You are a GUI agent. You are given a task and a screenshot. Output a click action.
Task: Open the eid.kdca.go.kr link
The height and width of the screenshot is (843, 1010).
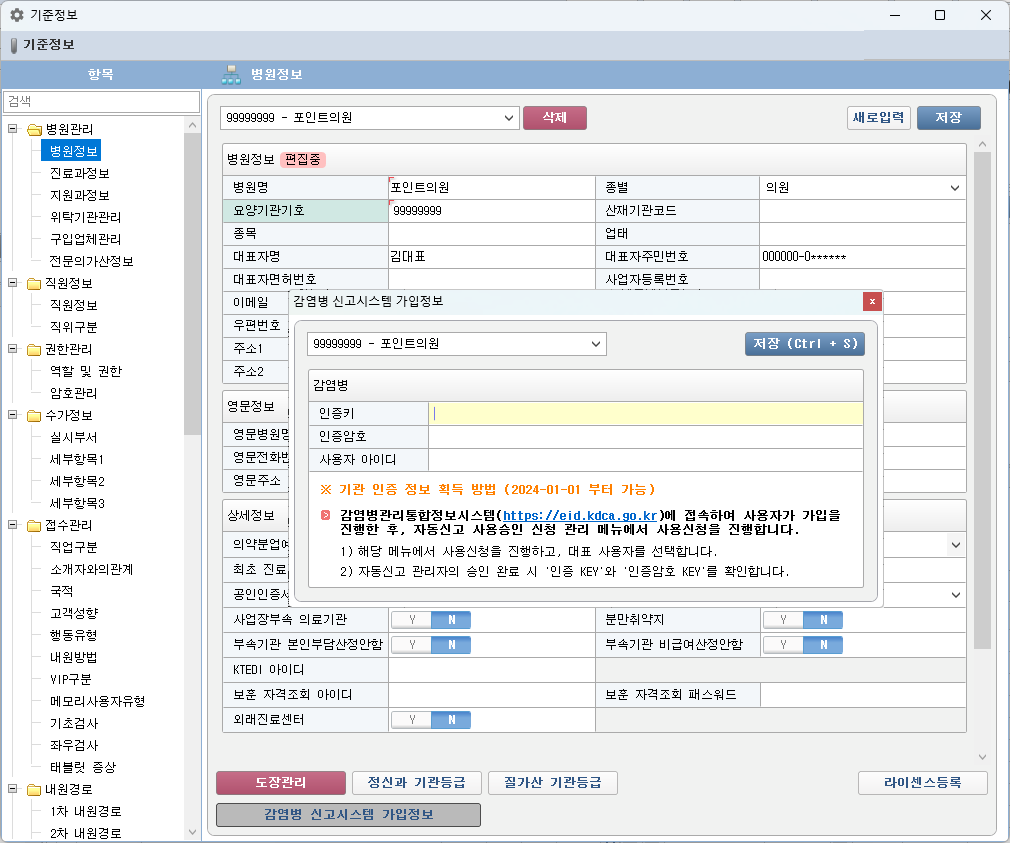(586, 515)
